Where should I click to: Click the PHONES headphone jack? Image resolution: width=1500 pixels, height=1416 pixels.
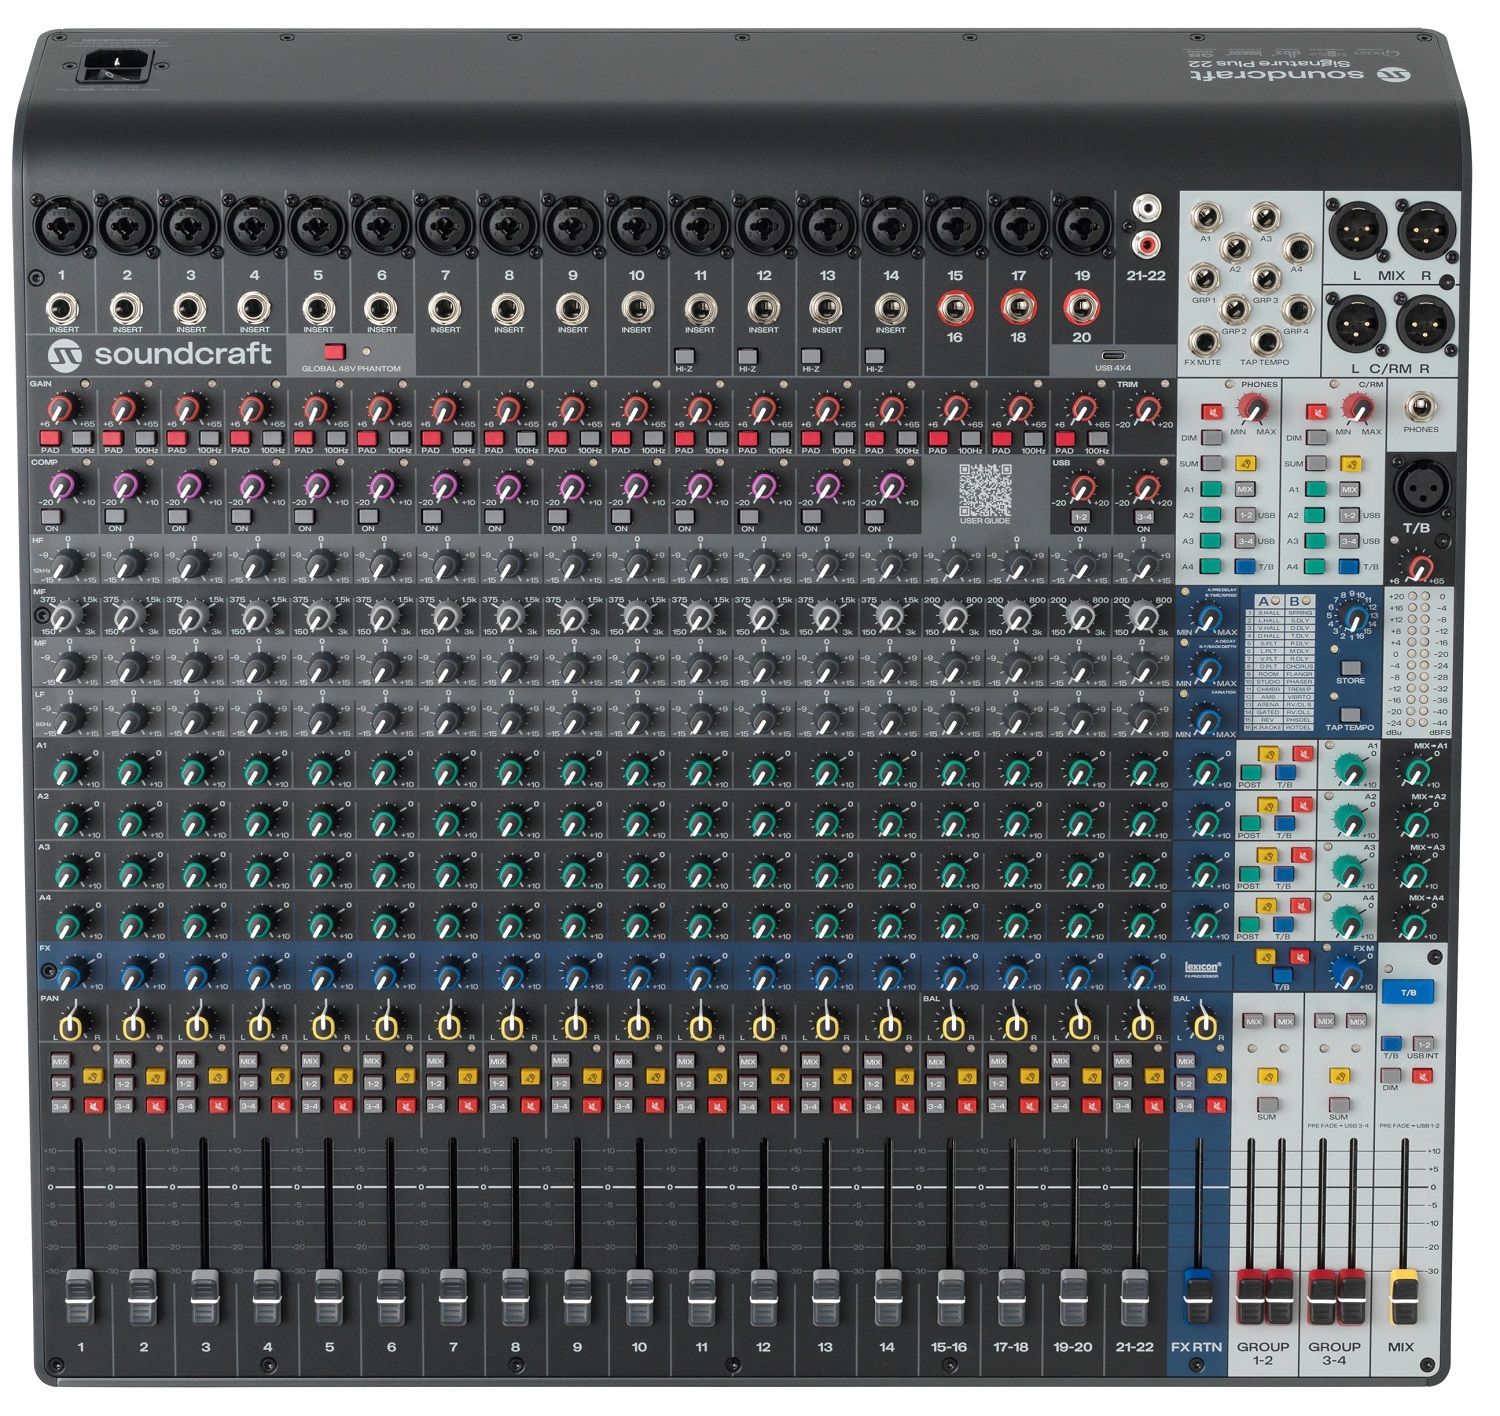(1420, 407)
